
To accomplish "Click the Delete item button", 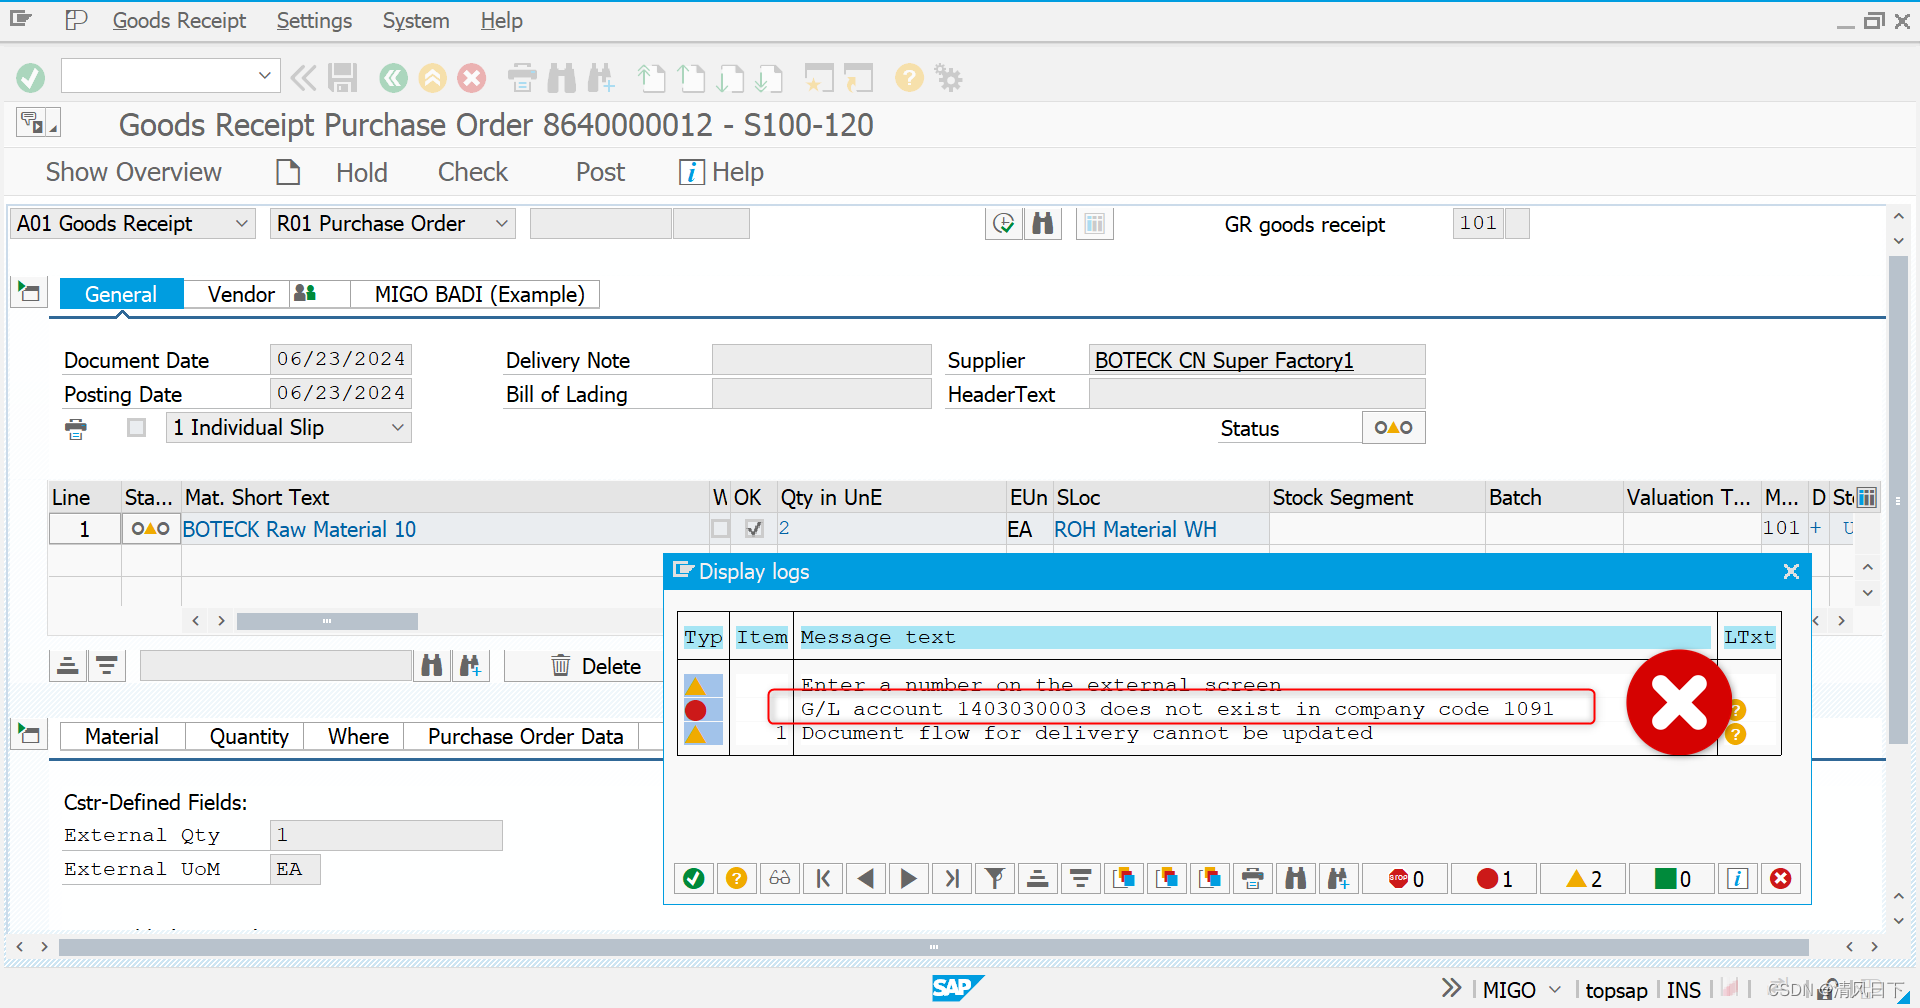I will pos(595,666).
